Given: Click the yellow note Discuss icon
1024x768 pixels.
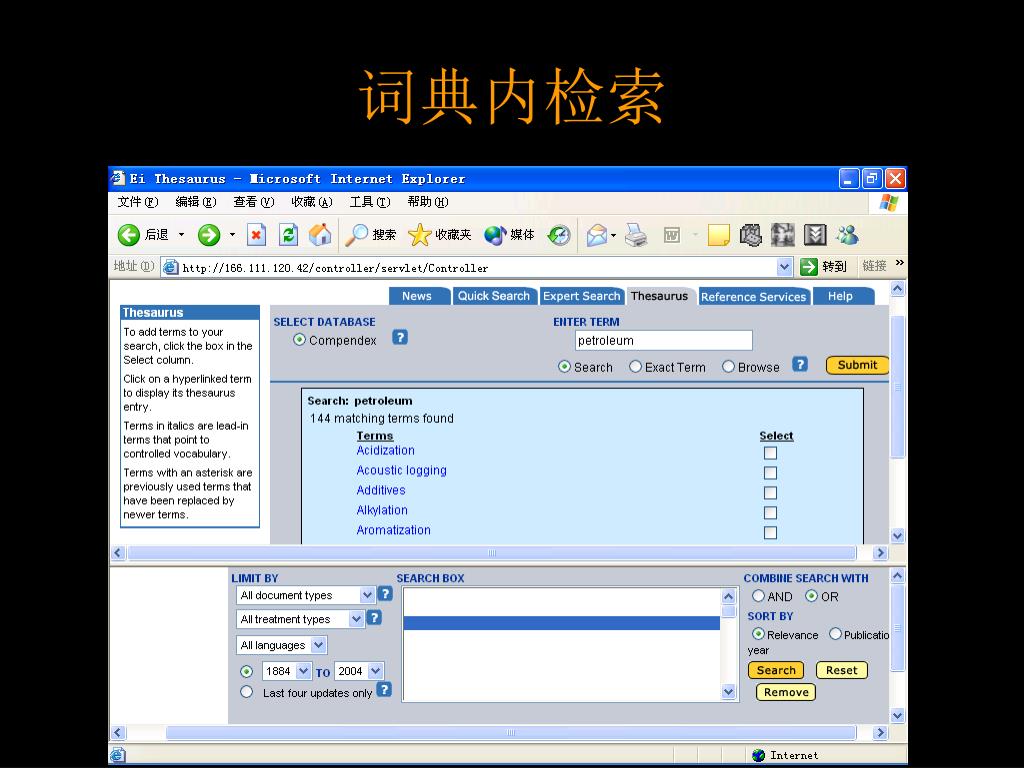Looking at the screenshot, I should click(x=718, y=235).
